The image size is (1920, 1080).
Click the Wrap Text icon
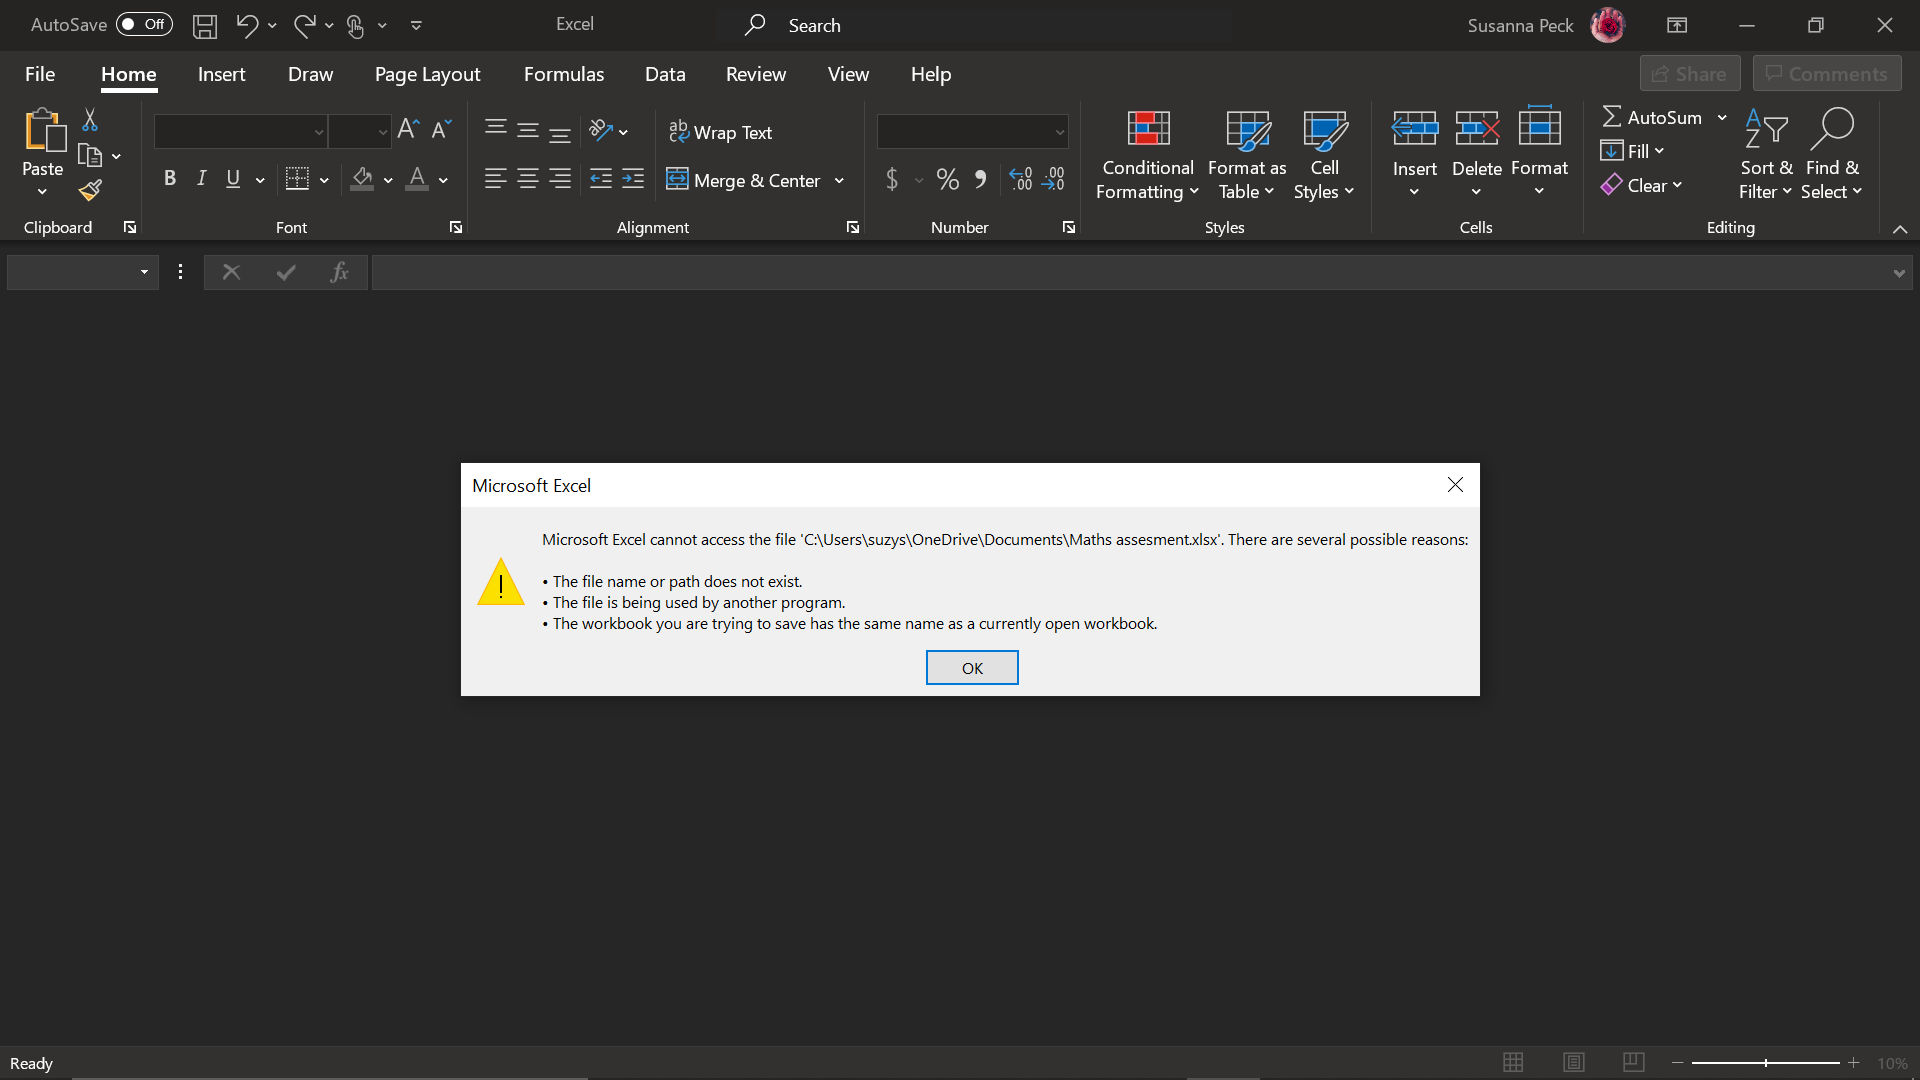pyautogui.click(x=721, y=131)
